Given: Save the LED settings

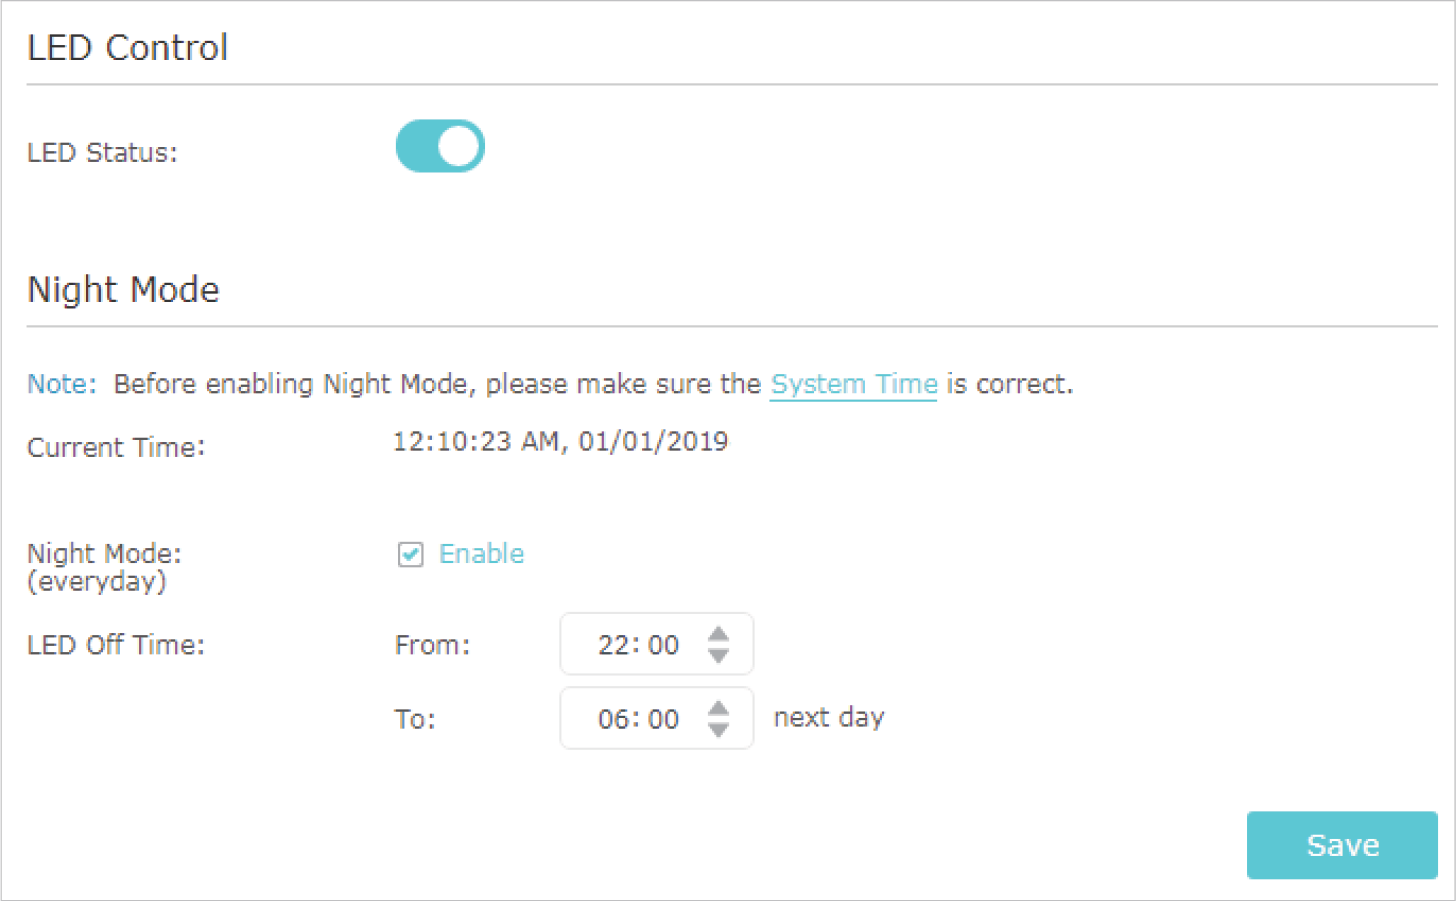Looking at the screenshot, I should pos(1342,845).
